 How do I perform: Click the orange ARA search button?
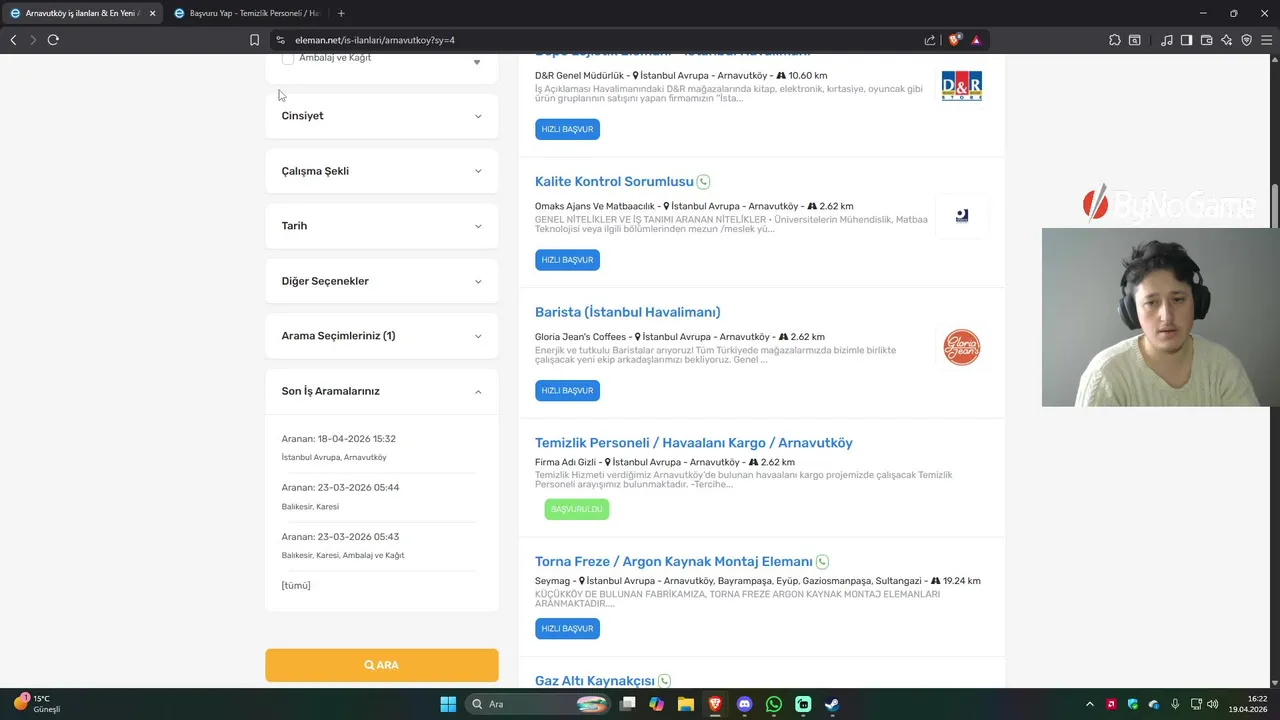tap(381, 665)
